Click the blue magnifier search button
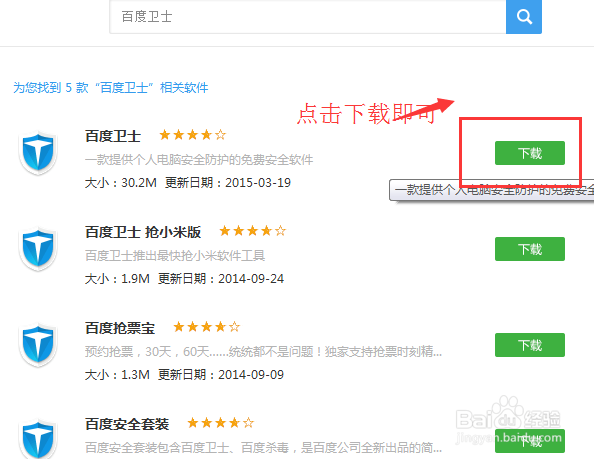The width and height of the screenshot is (594, 459). (x=524, y=17)
